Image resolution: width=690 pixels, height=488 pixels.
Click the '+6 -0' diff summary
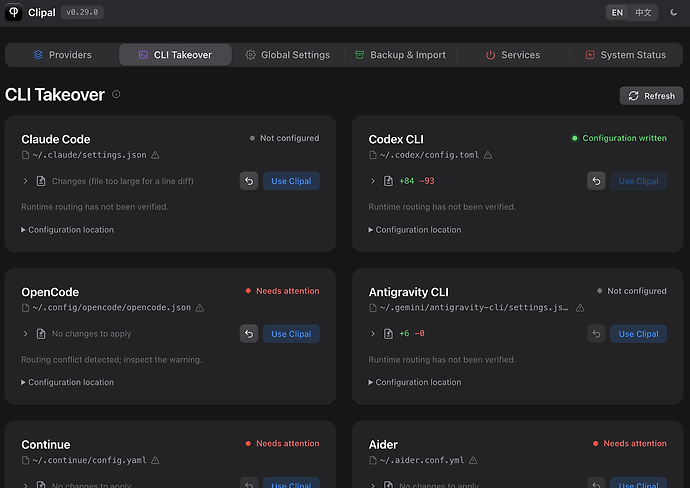click(x=412, y=334)
